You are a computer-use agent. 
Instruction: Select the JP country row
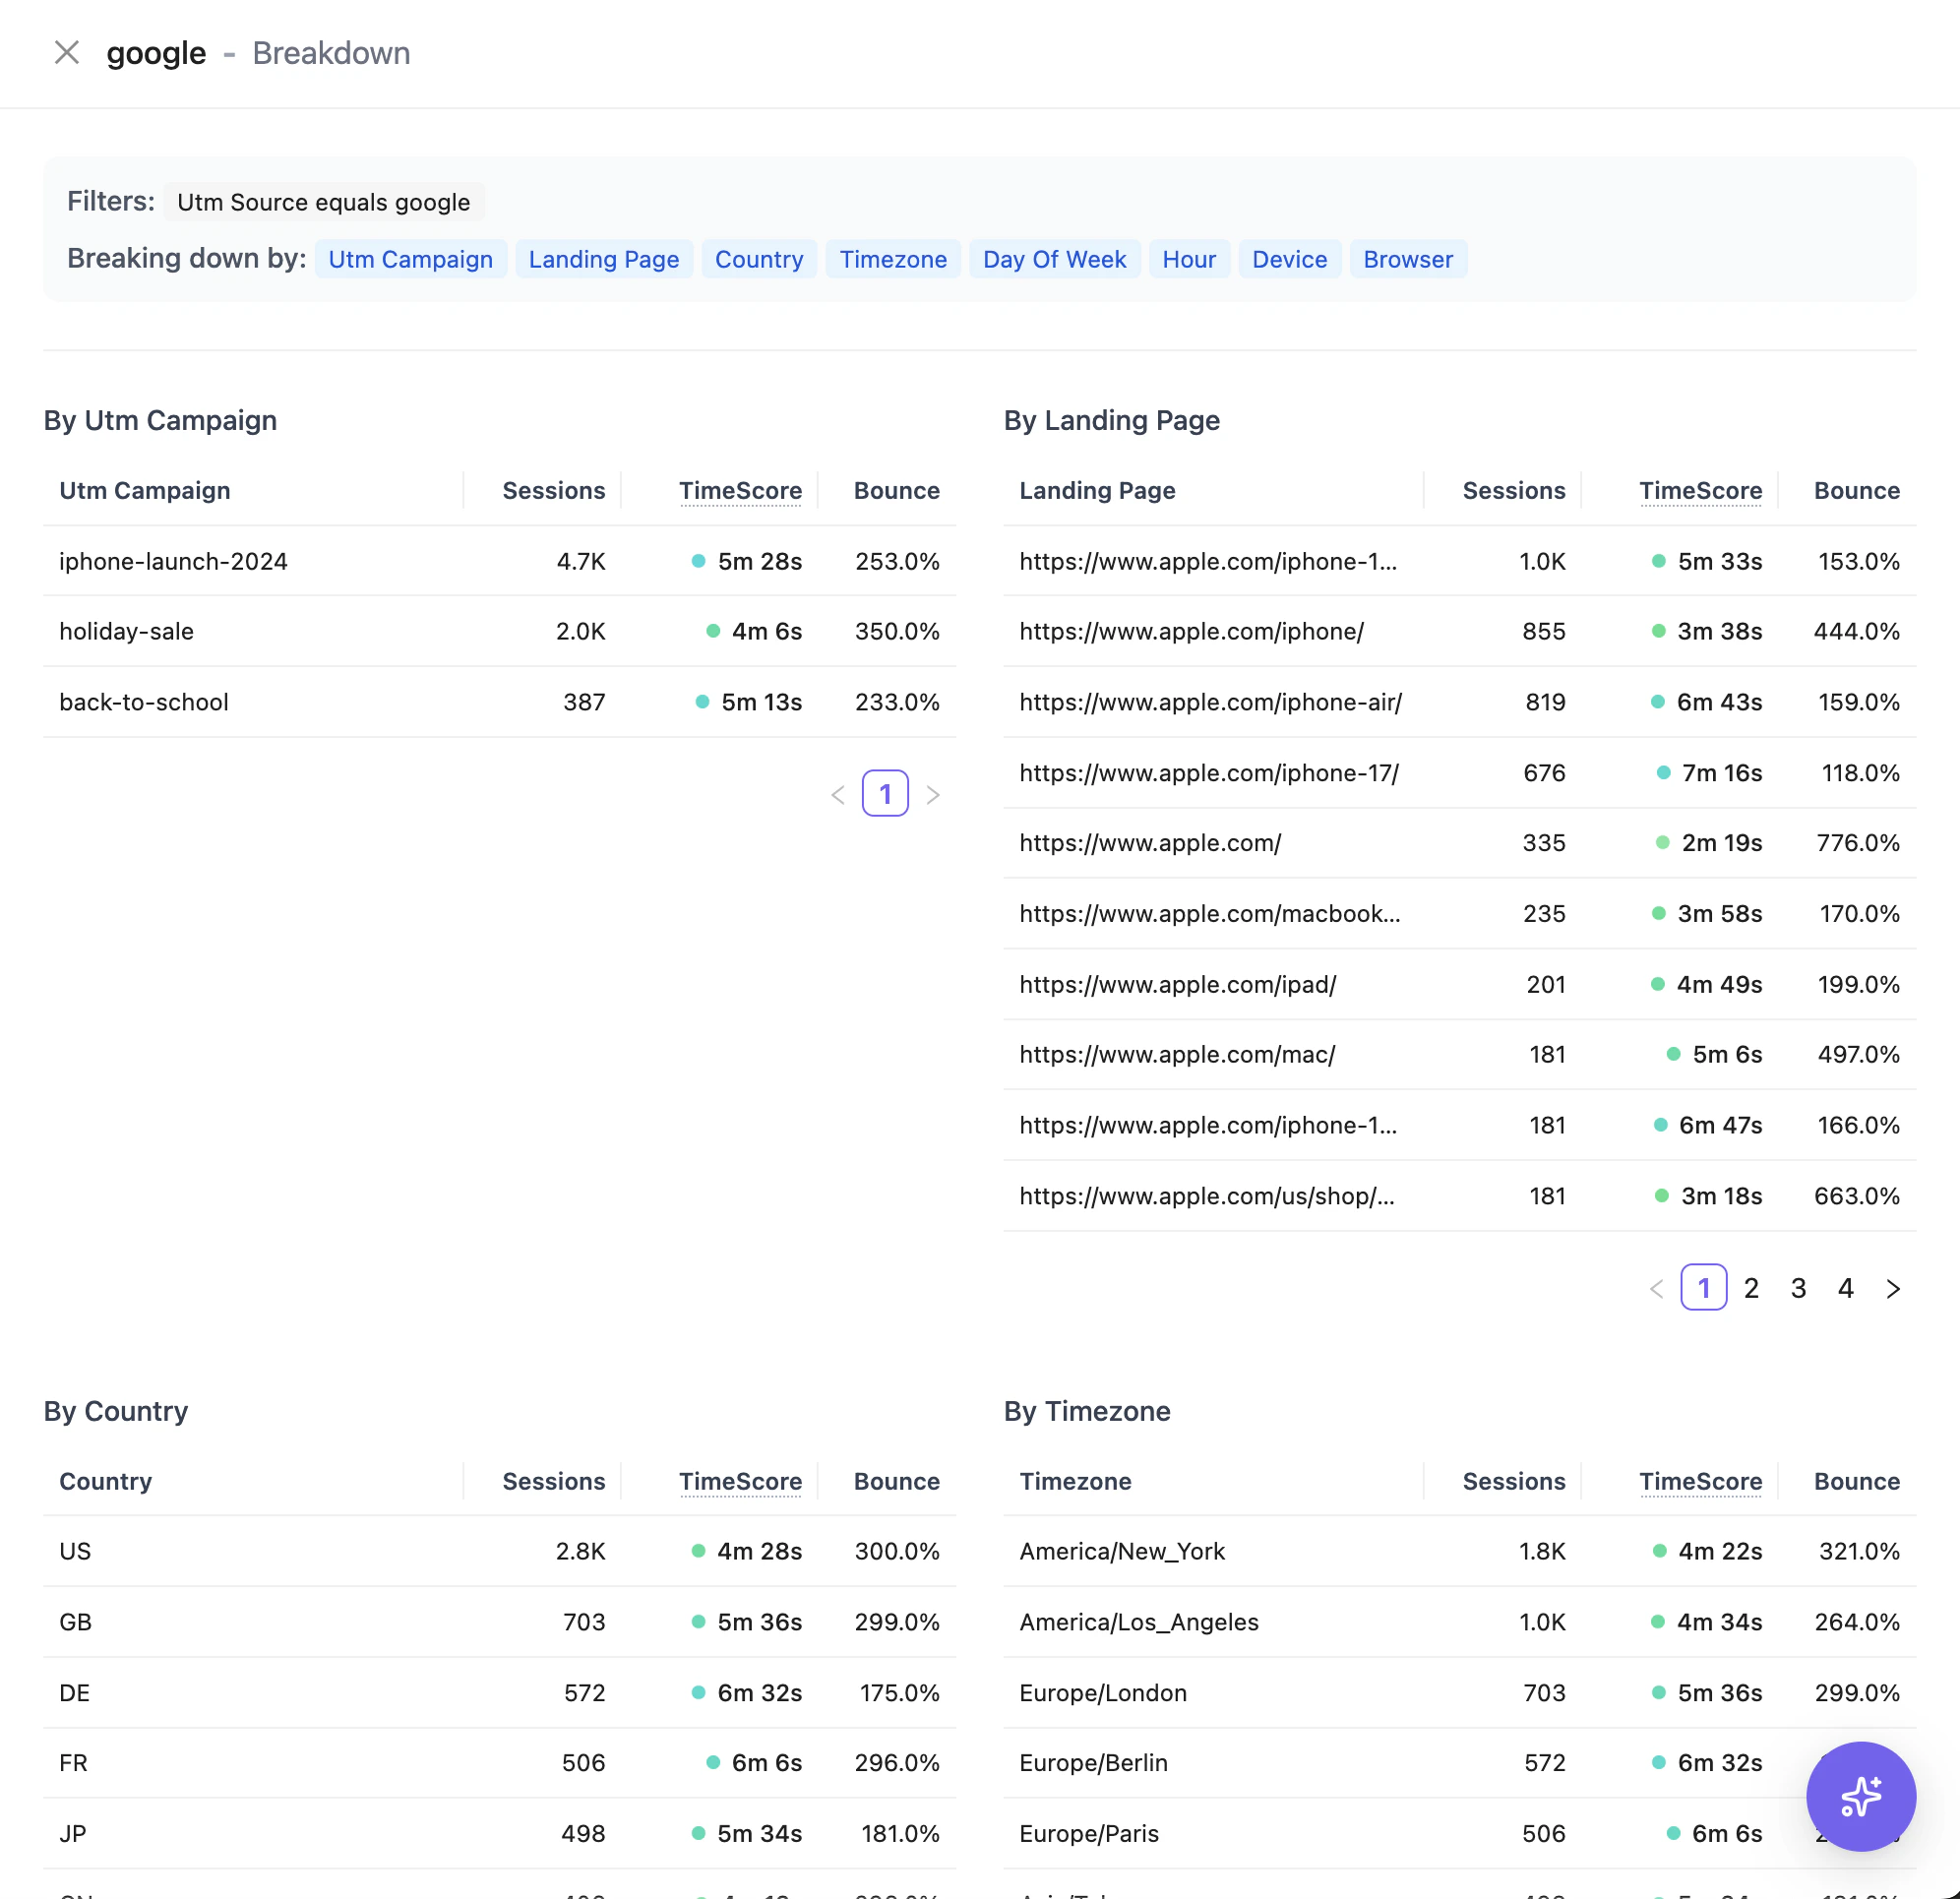pyautogui.click(x=499, y=1834)
